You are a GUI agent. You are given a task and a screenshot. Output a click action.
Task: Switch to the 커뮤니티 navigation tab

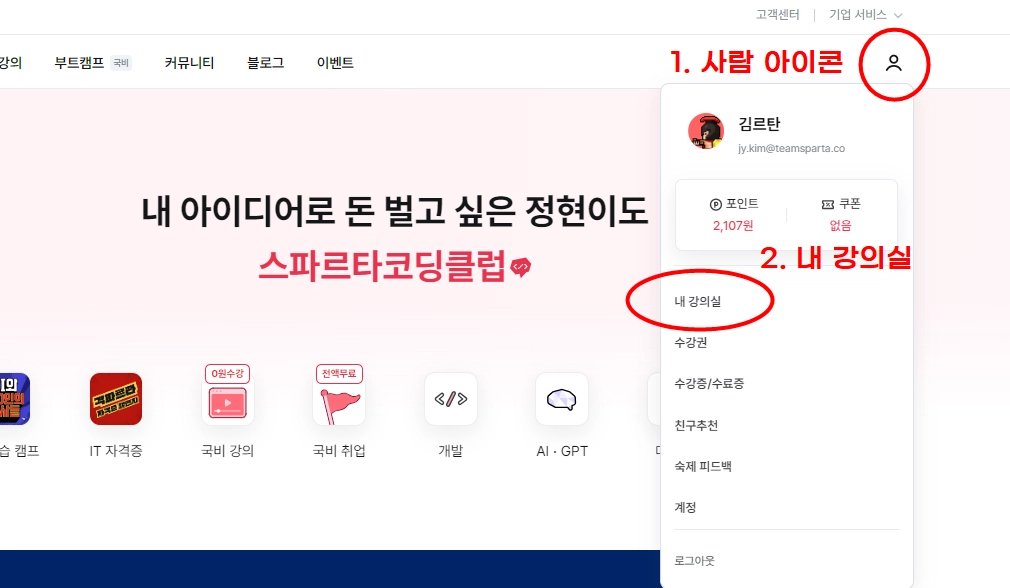pyautogui.click(x=189, y=62)
